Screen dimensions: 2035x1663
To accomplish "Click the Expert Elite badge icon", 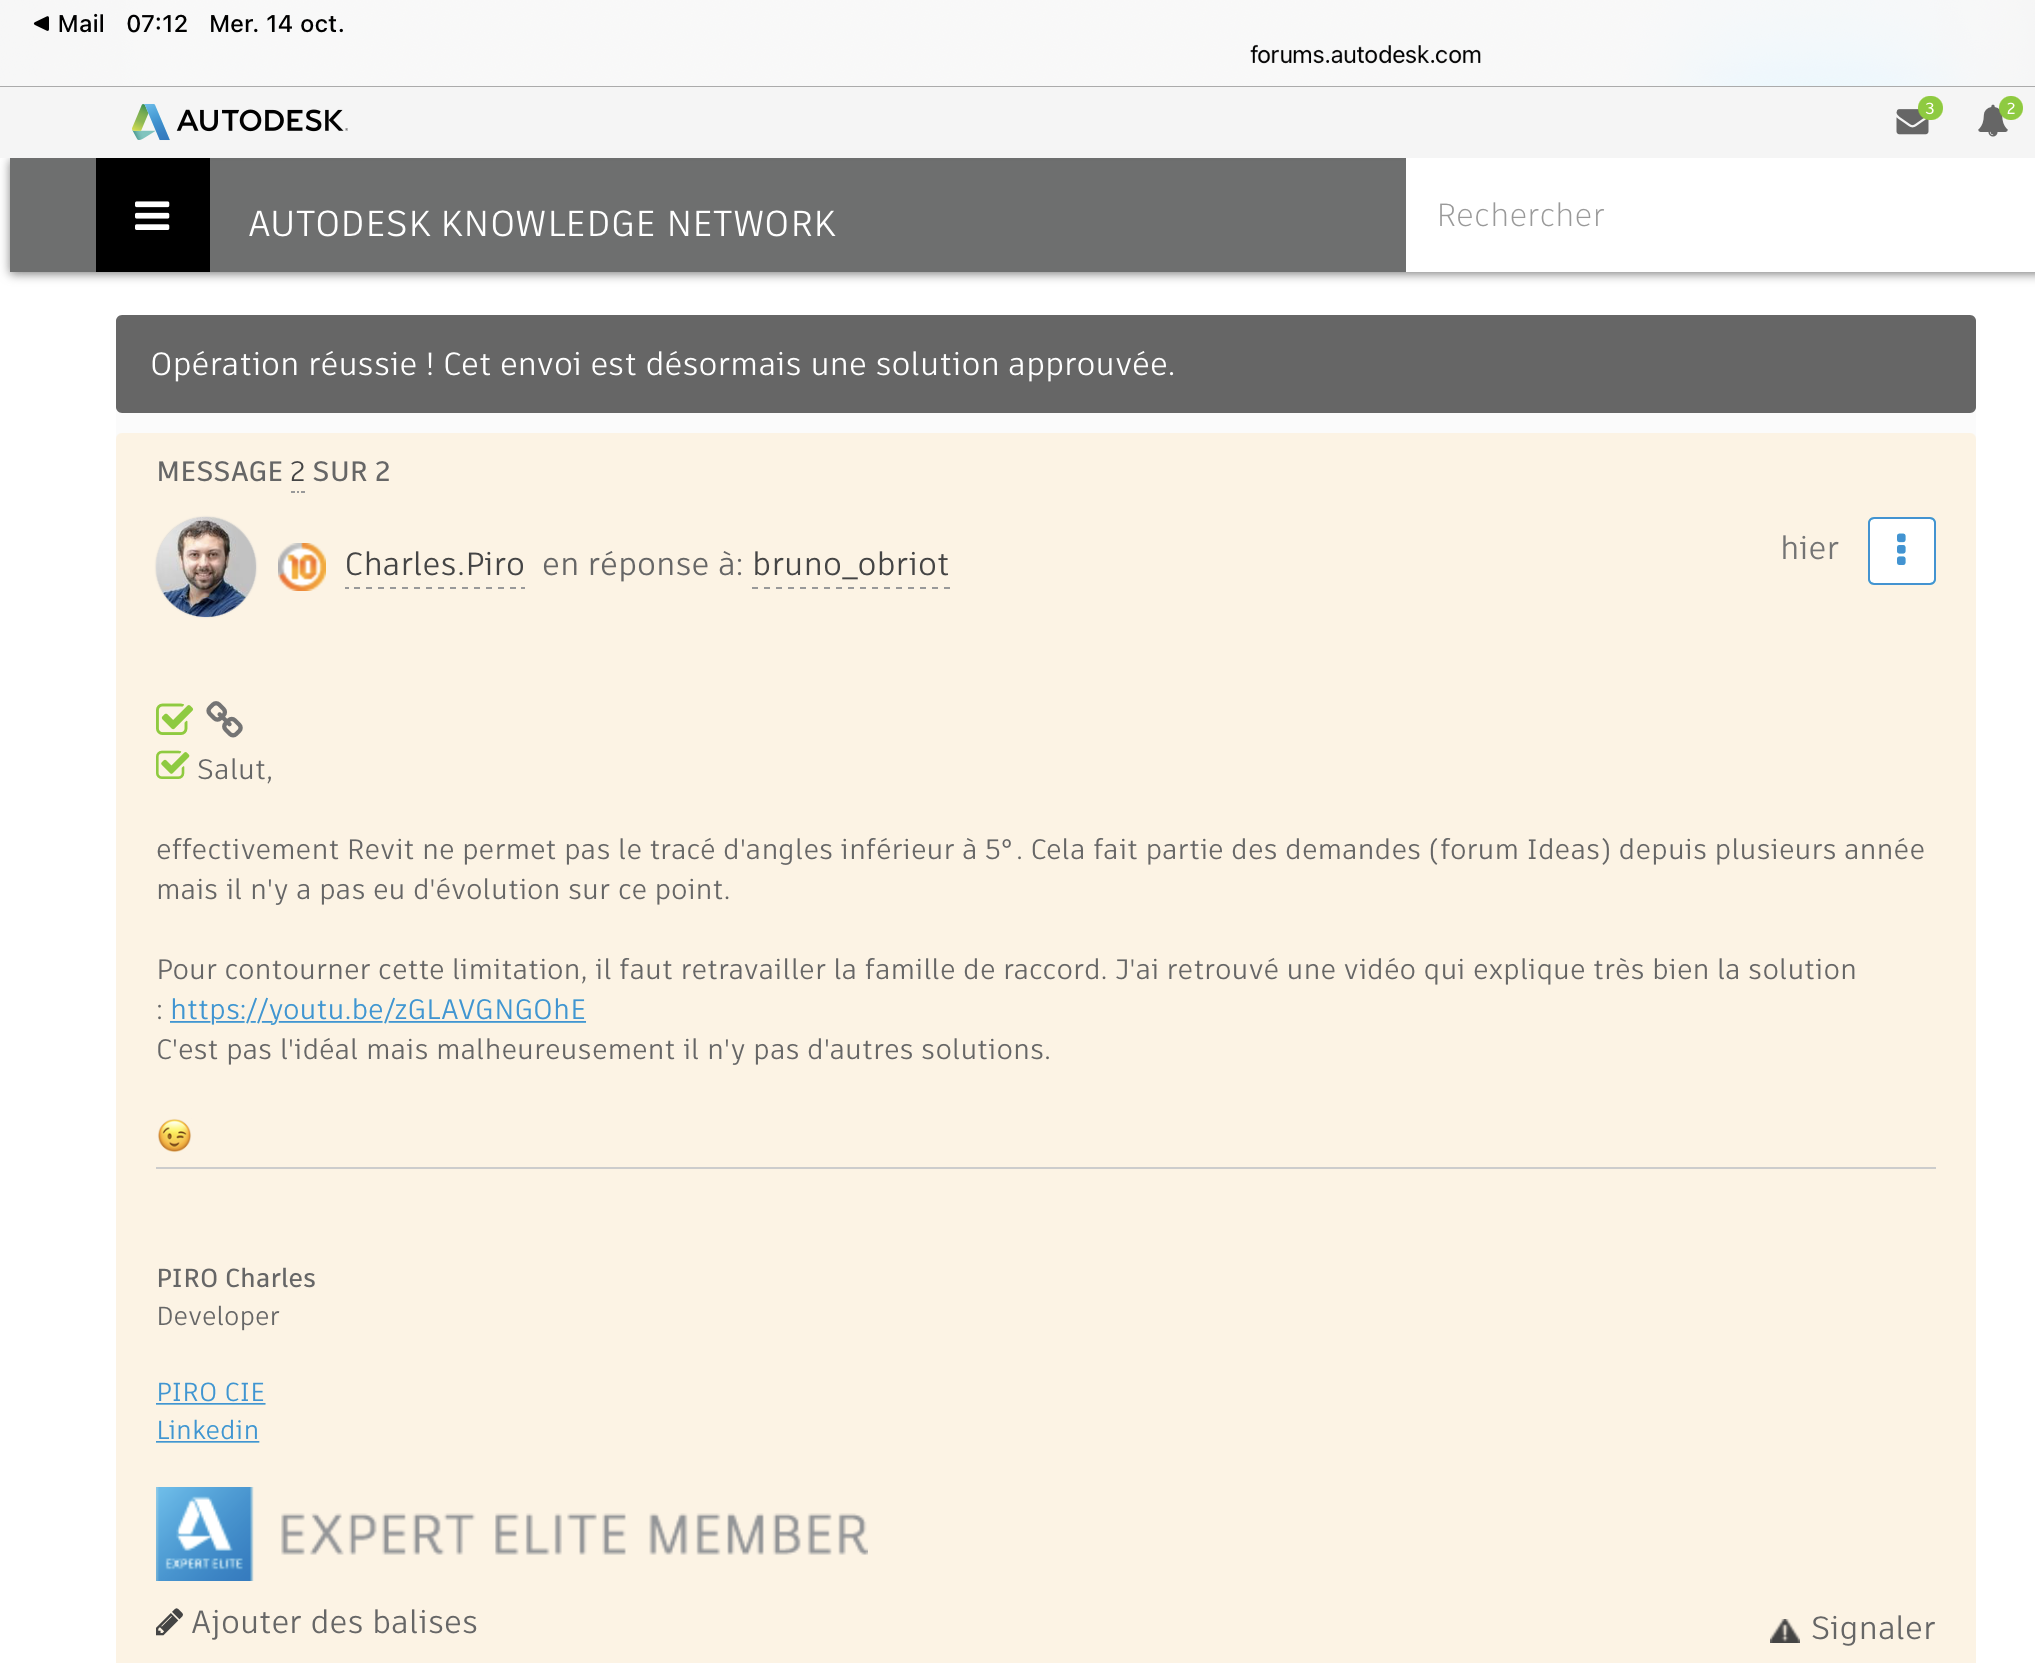I will pos(204,1534).
